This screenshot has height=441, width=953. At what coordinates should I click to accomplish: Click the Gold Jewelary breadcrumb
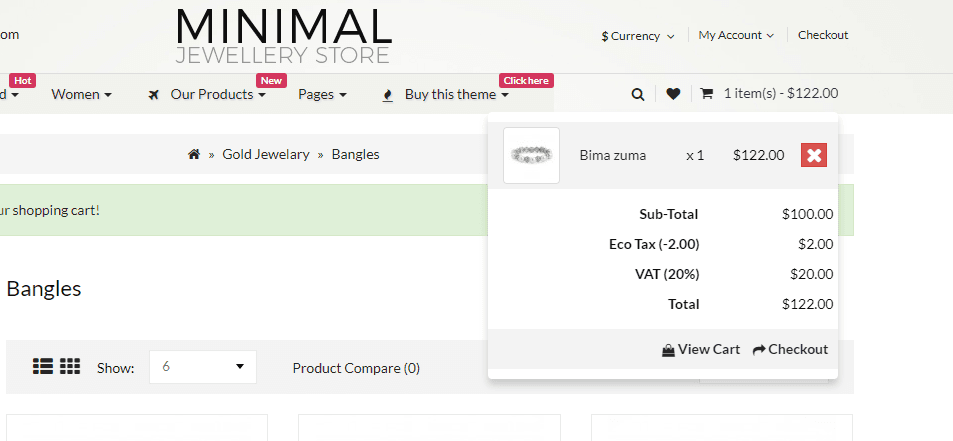[266, 154]
